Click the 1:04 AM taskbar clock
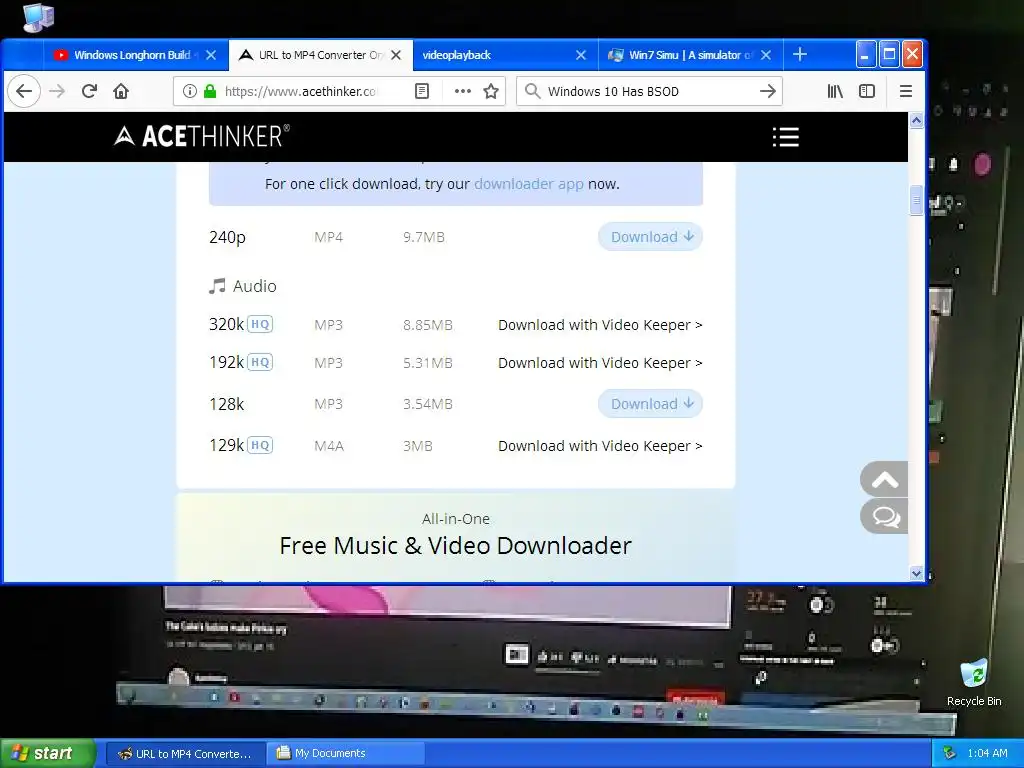The image size is (1024, 768). [x=987, y=754]
